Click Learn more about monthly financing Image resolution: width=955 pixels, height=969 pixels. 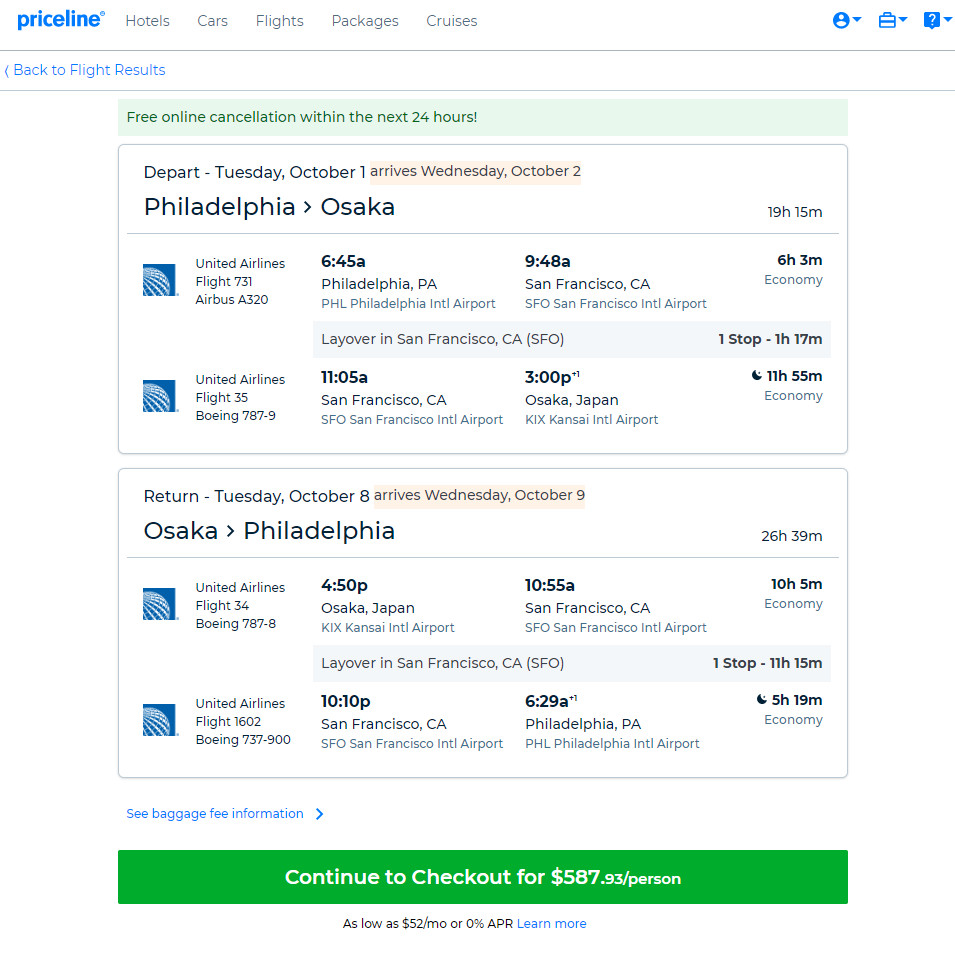click(551, 923)
